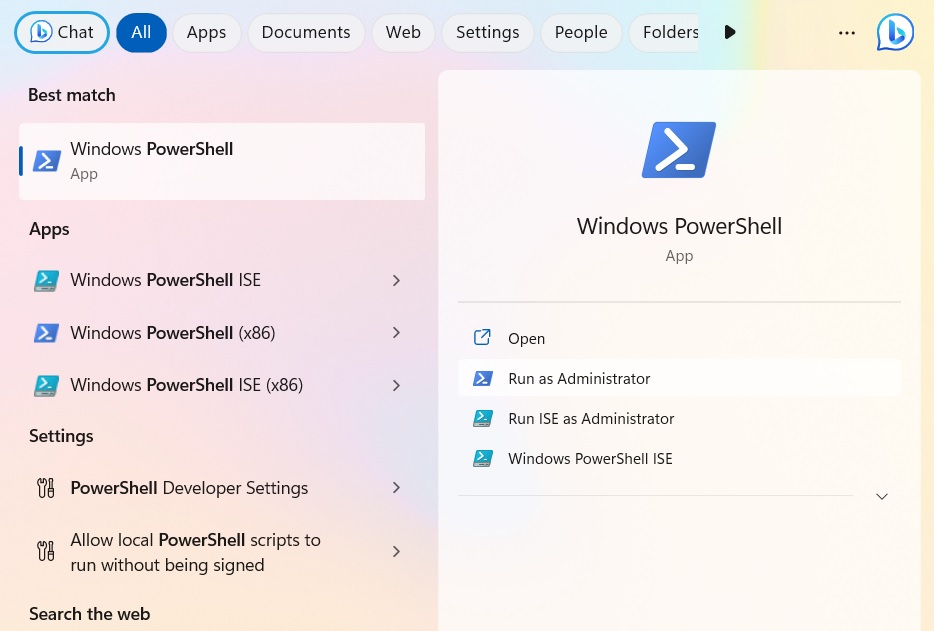934x631 pixels.
Task: Select Run as Administrator
Action: (579, 378)
